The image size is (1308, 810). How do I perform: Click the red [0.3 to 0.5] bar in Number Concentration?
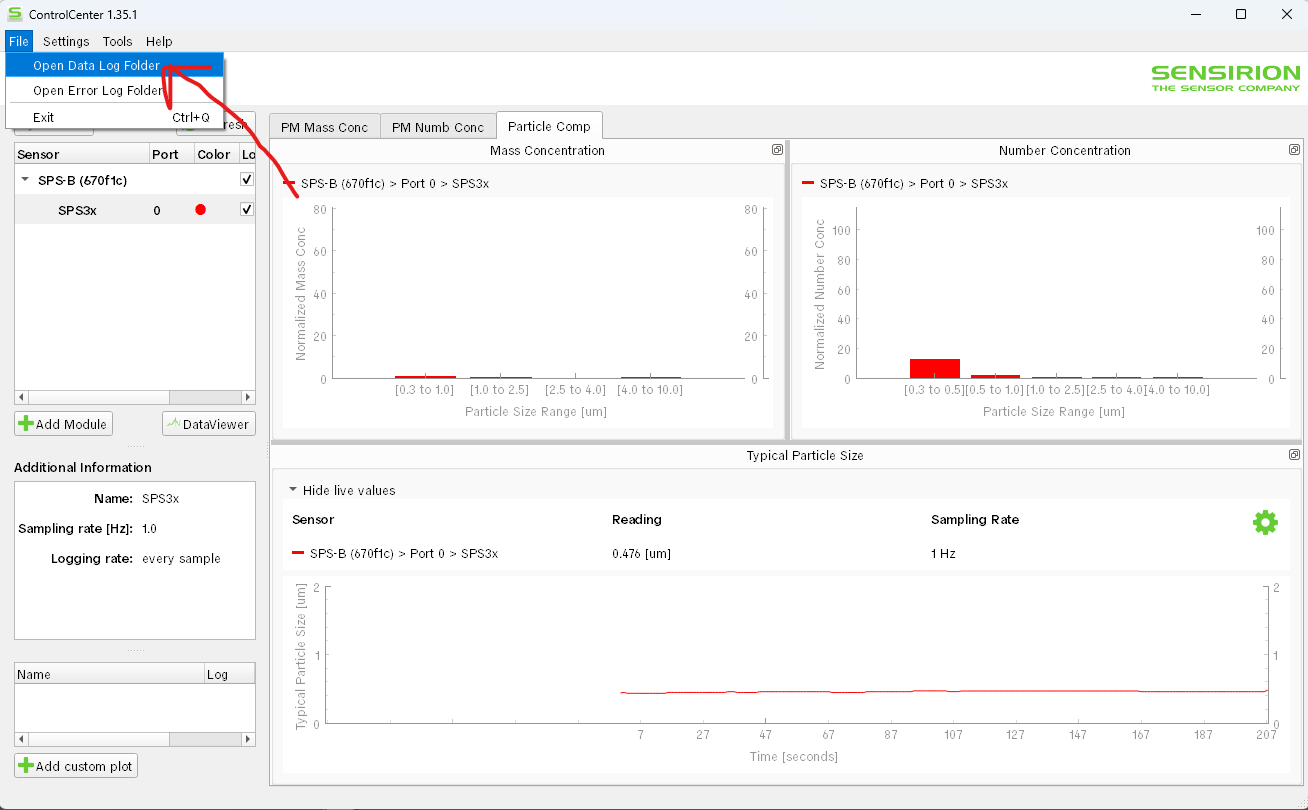pyautogui.click(x=934, y=368)
